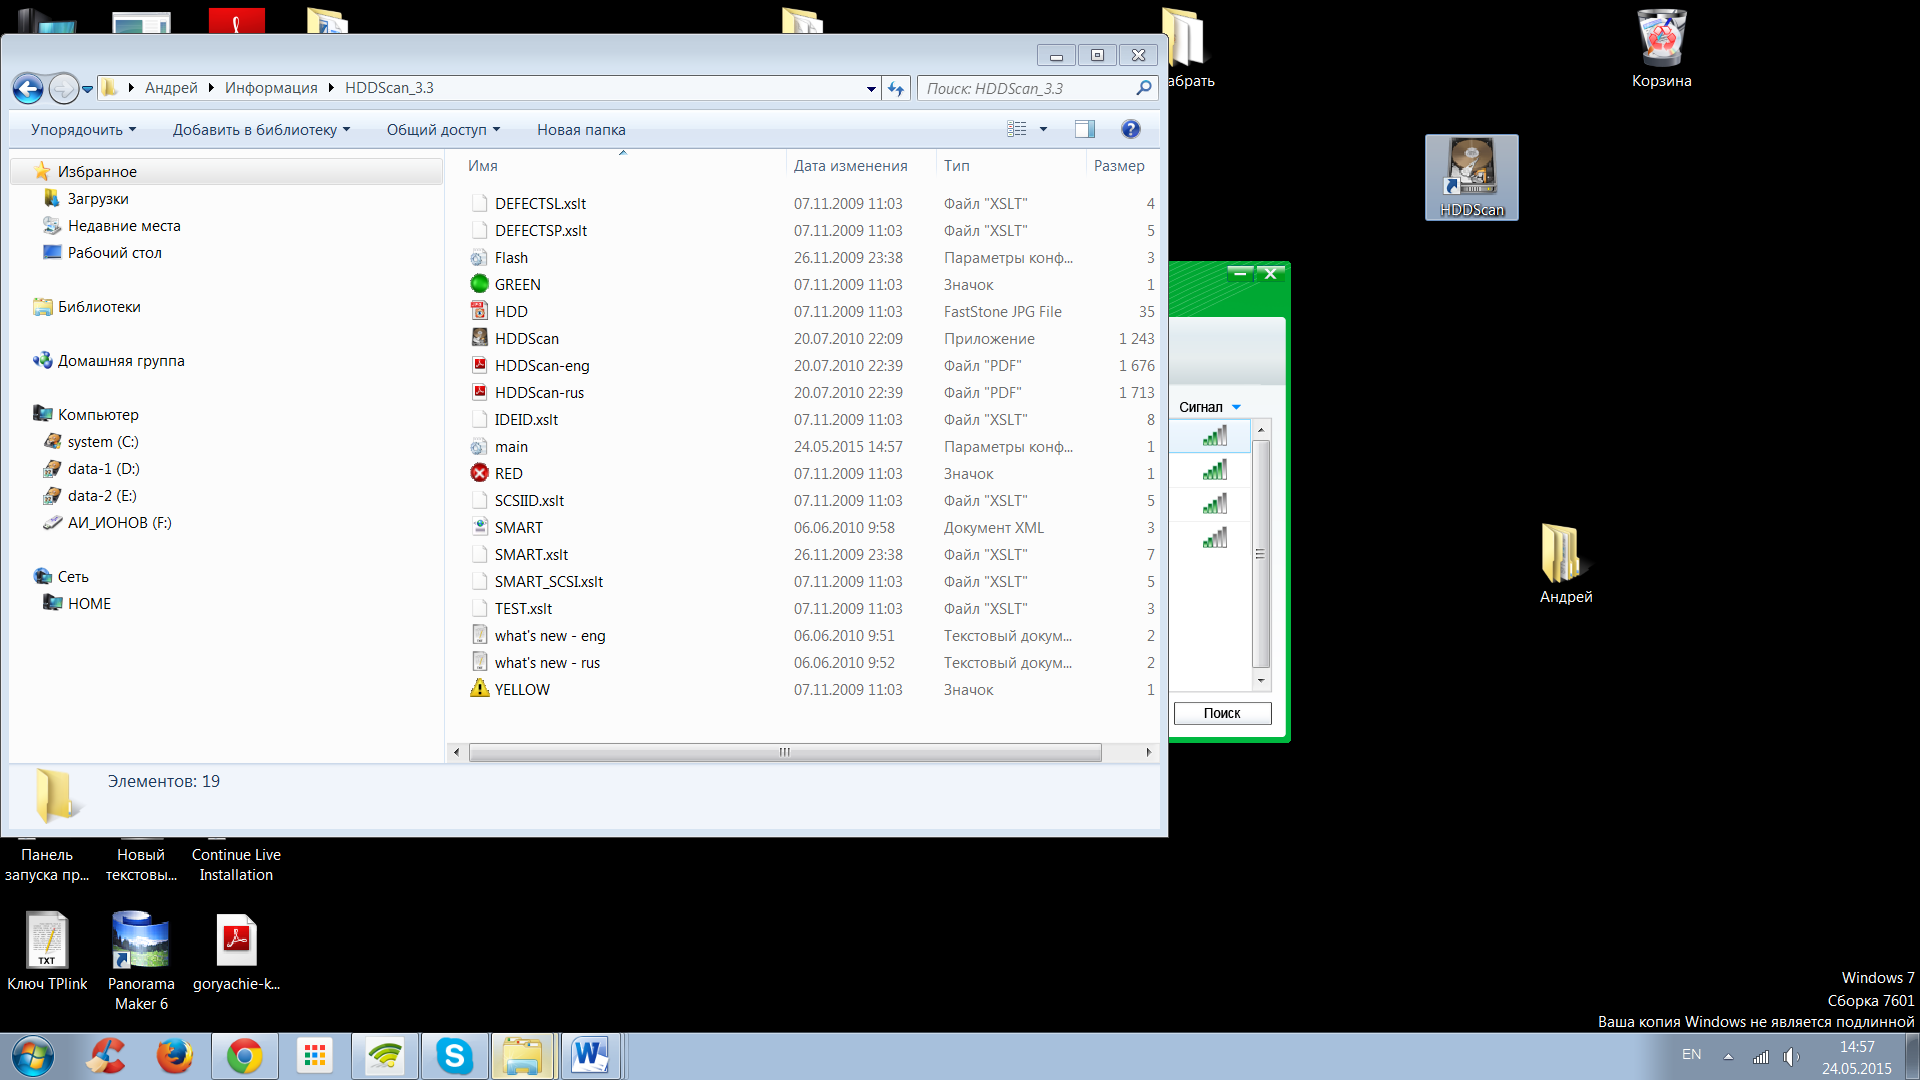Image resolution: width=1920 pixels, height=1080 pixels.
Task: Select the TEST.xslt file
Action: (523, 608)
